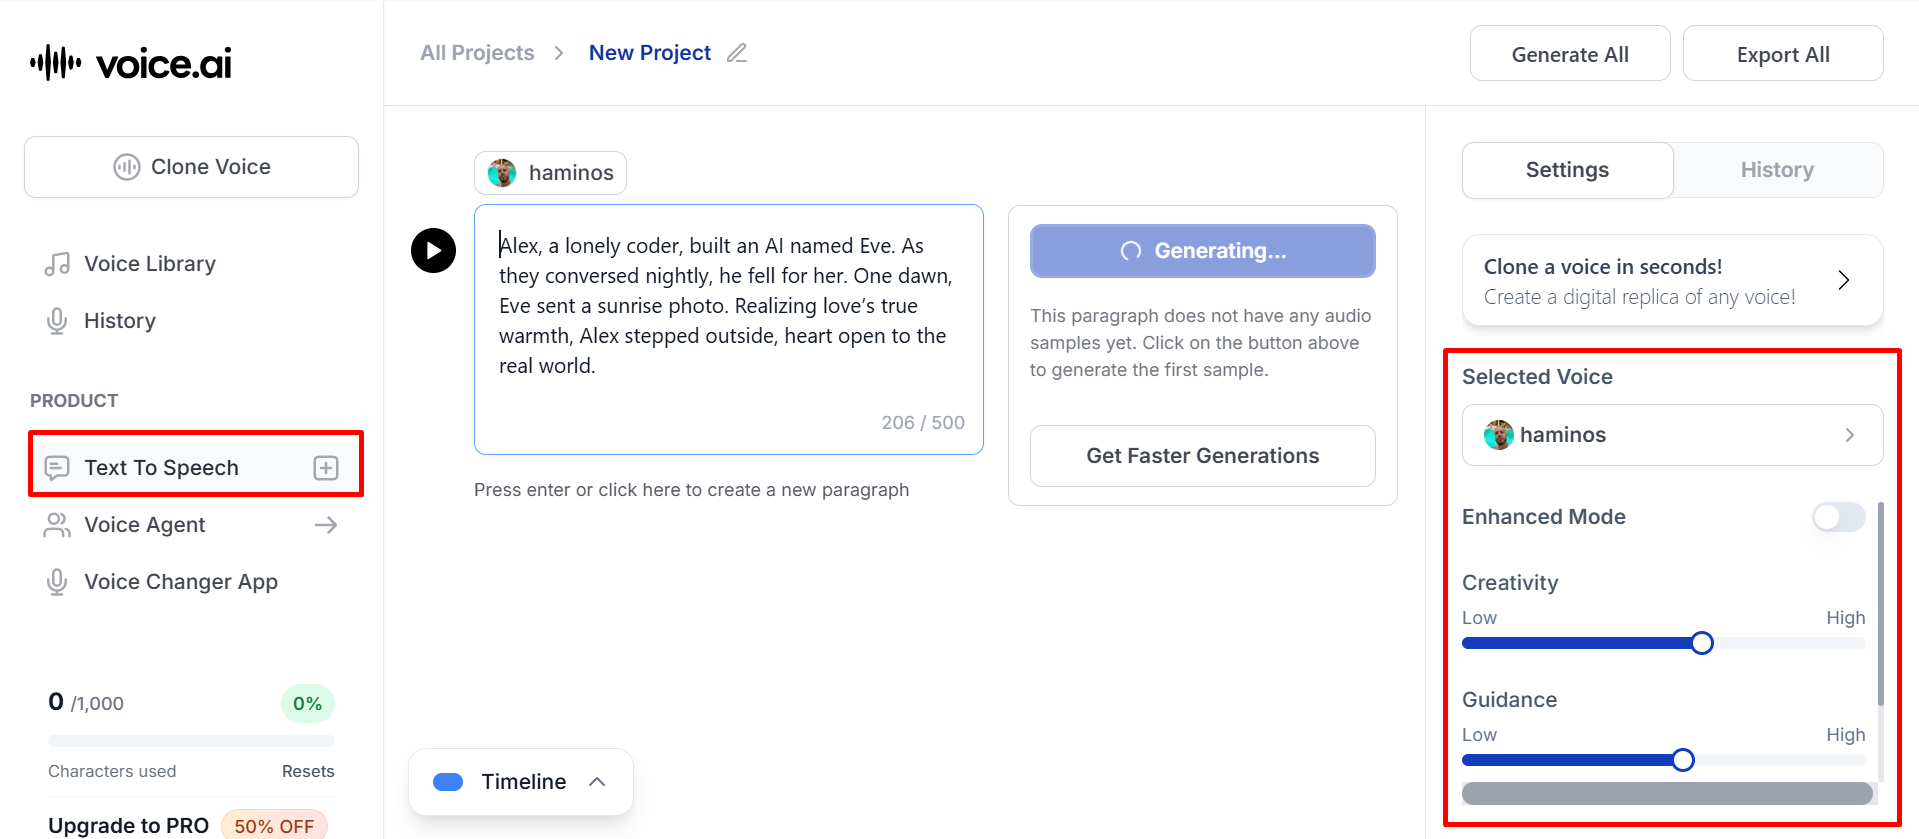Screen dimensions: 1919x839
Task: Expand the Timeline panel with its chevron
Action: tap(597, 782)
